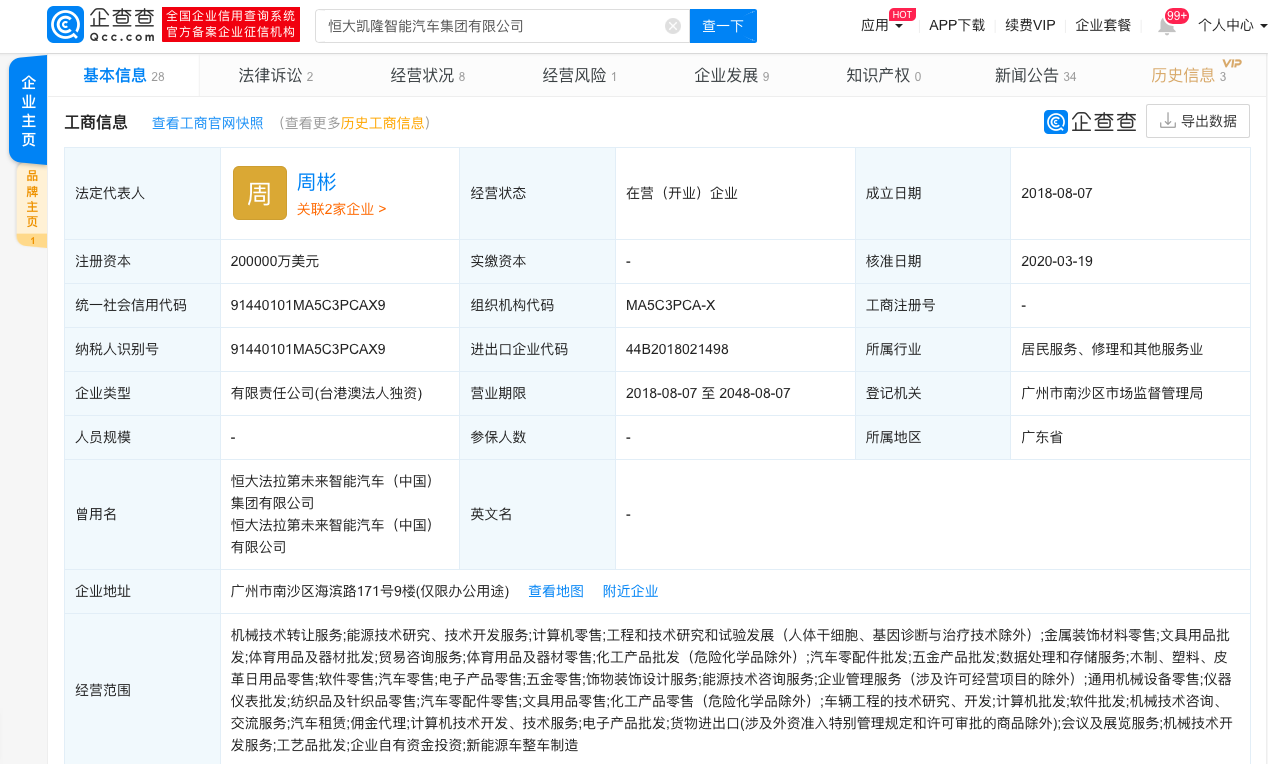The width and height of the screenshot is (1268, 764).
Task: Open the 知识产权 tab
Action: 883,76
